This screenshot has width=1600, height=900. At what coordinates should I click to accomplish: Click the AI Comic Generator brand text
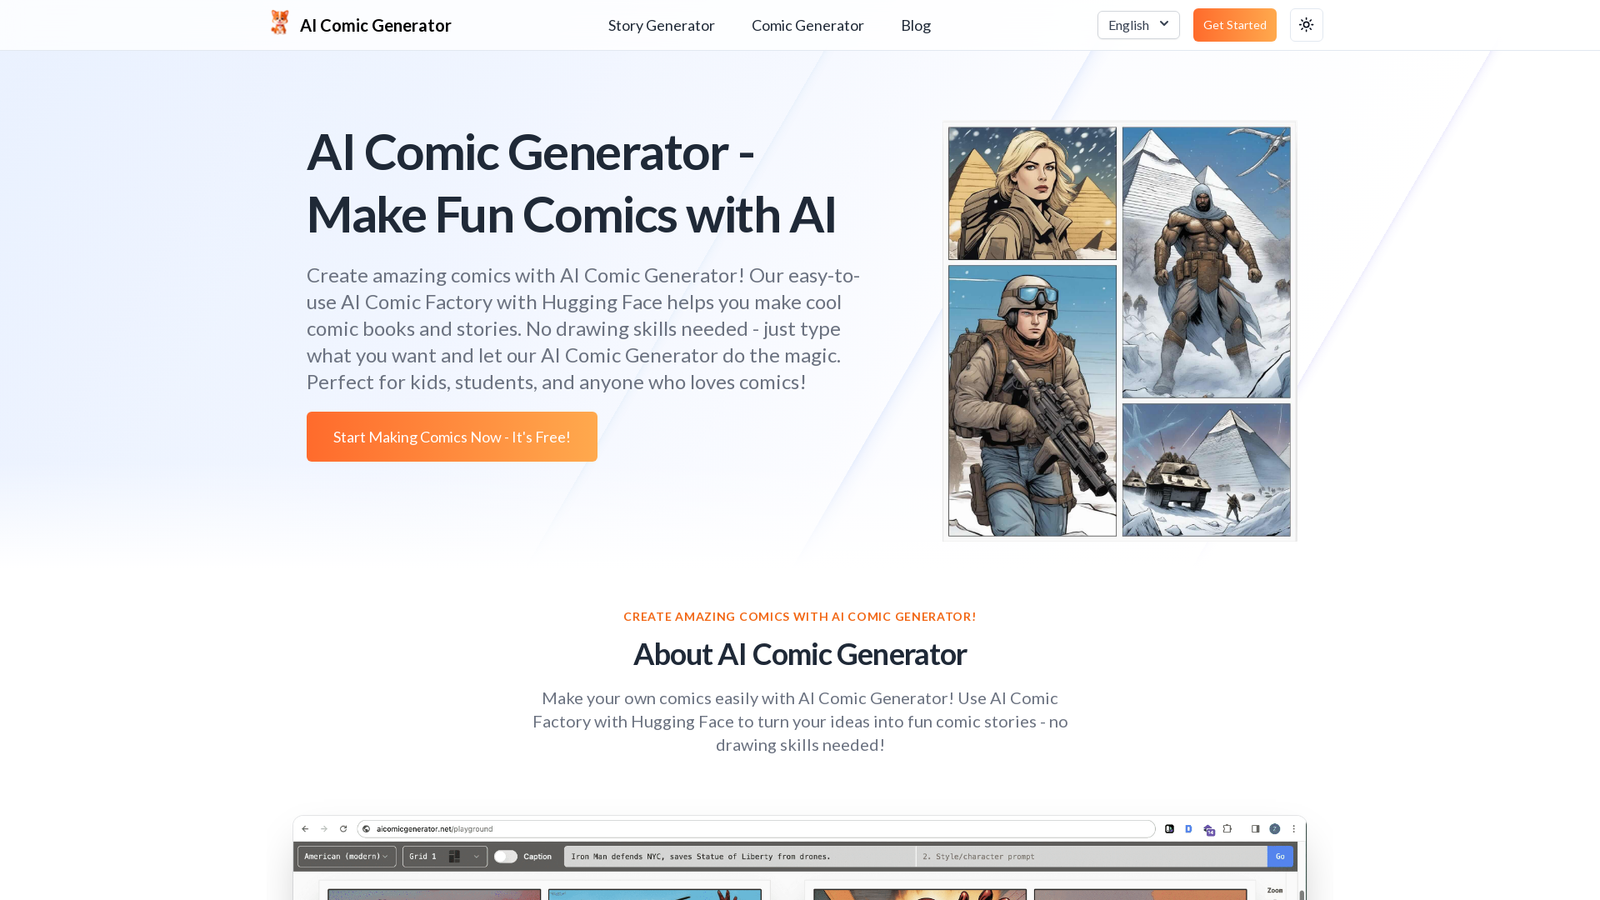pos(375,25)
